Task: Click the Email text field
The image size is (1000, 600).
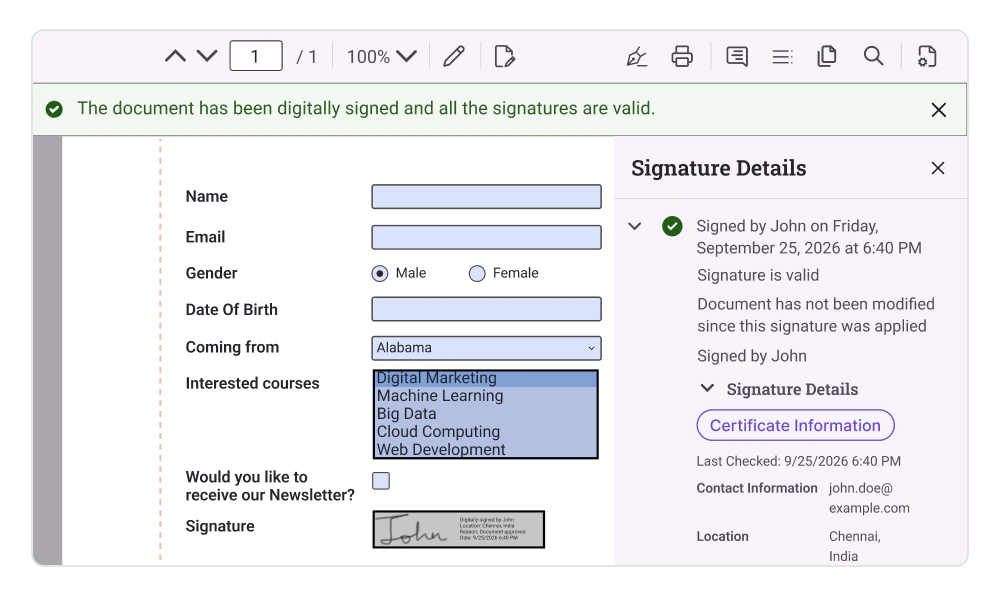Action: coord(487,237)
